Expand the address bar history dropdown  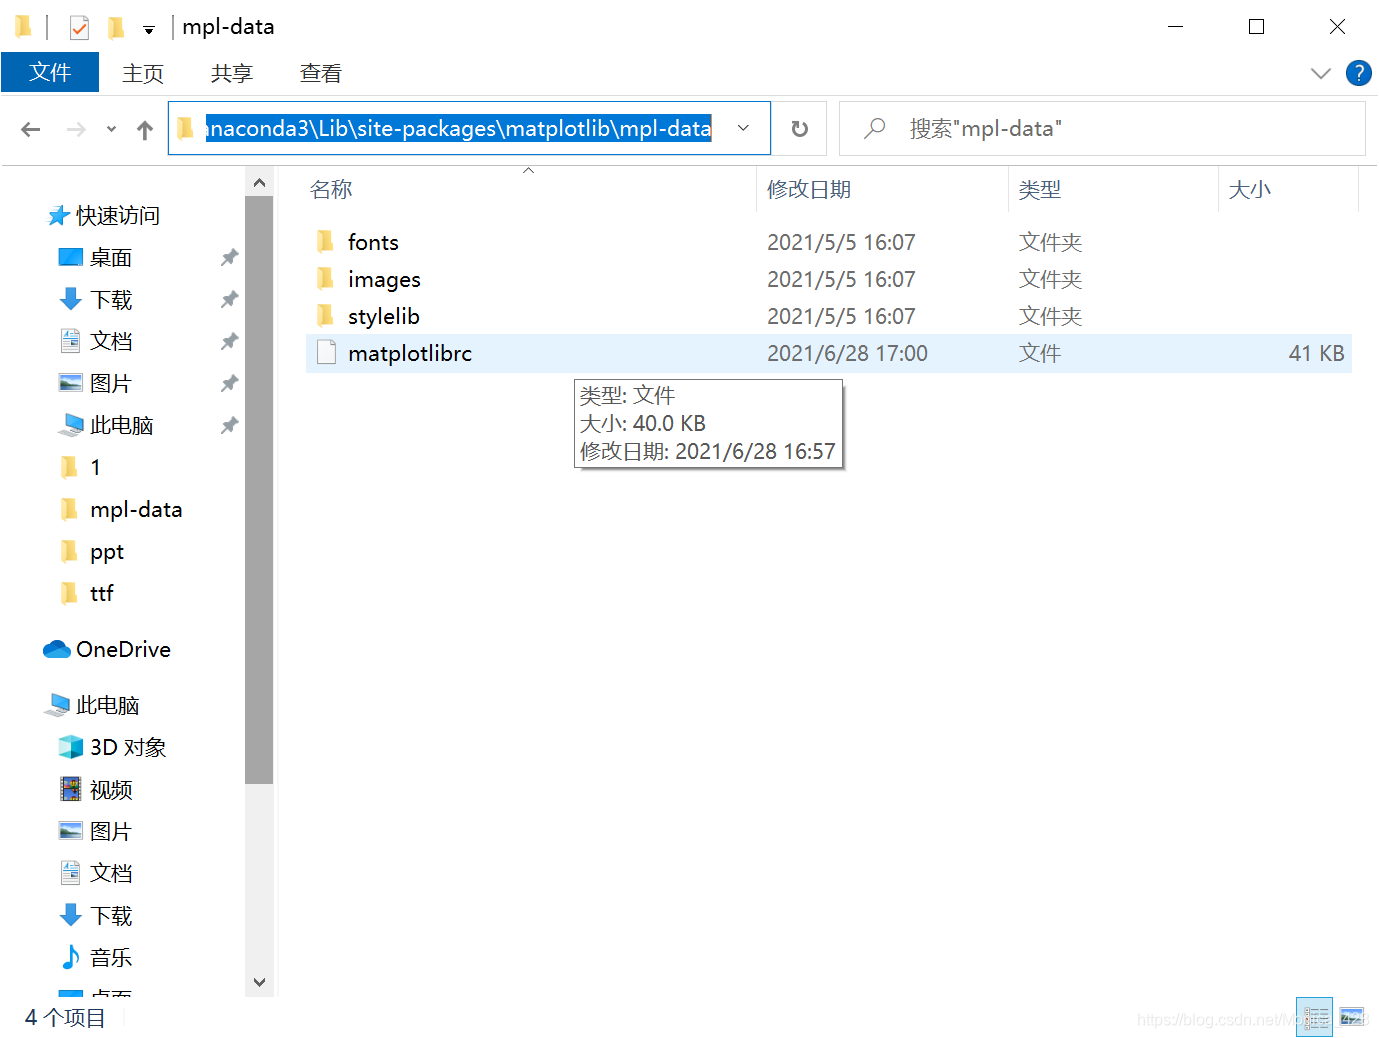click(x=743, y=128)
